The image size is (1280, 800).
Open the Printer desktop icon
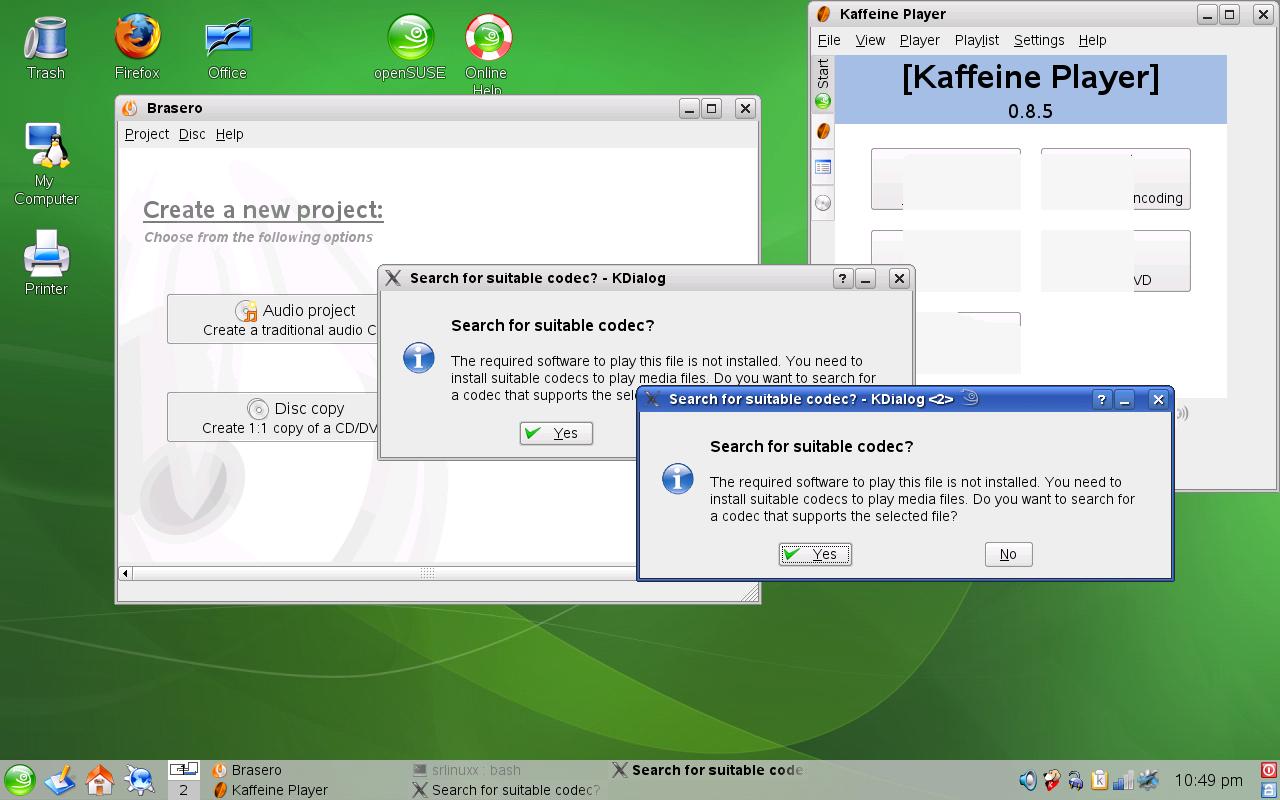[46, 263]
